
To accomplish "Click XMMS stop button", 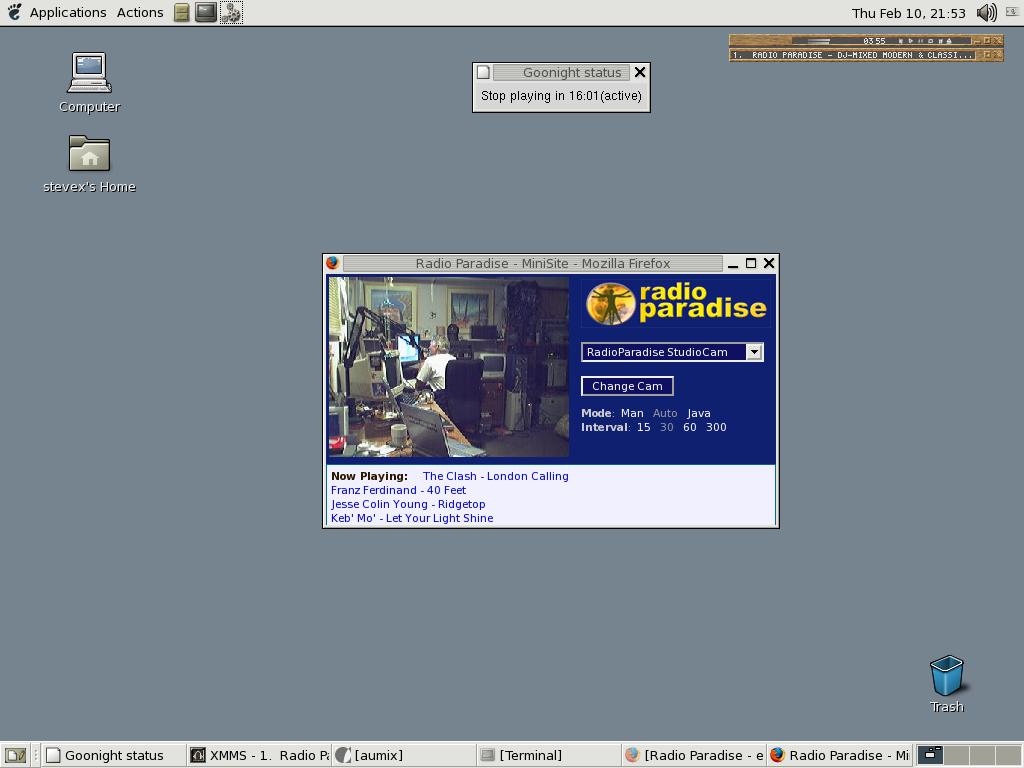I will pos(930,40).
